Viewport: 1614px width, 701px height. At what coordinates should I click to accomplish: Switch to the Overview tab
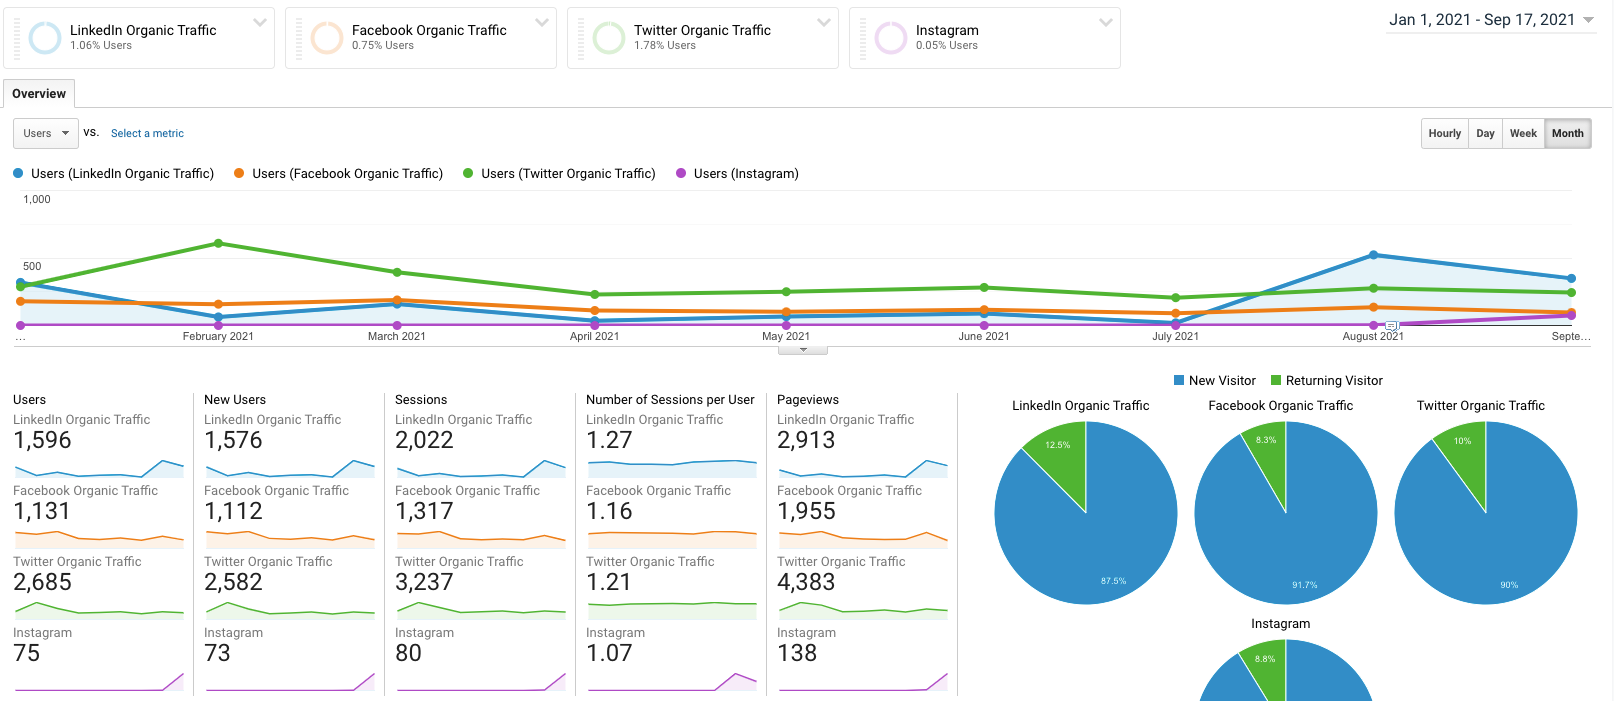point(39,93)
